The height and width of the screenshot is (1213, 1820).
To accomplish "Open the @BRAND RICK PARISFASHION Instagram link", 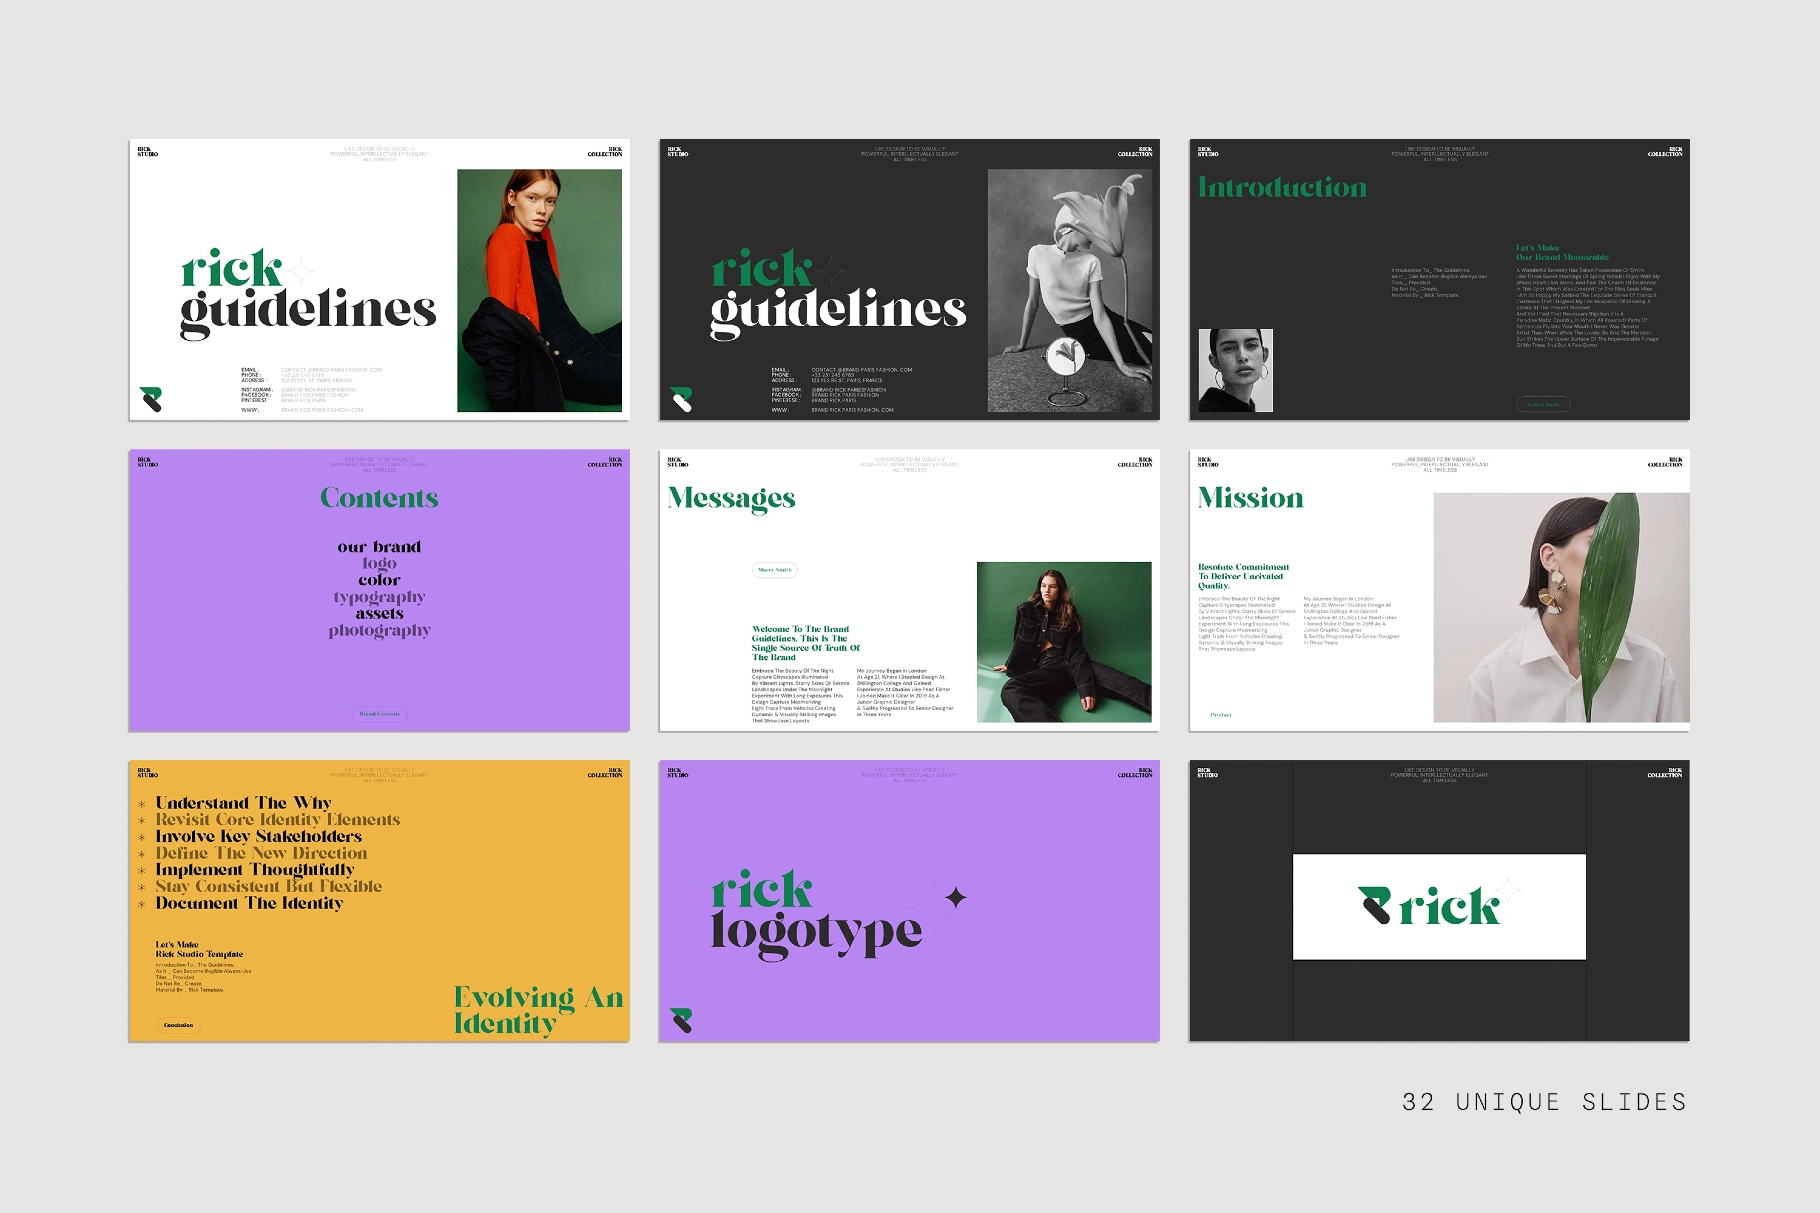I will tap(319, 389).
